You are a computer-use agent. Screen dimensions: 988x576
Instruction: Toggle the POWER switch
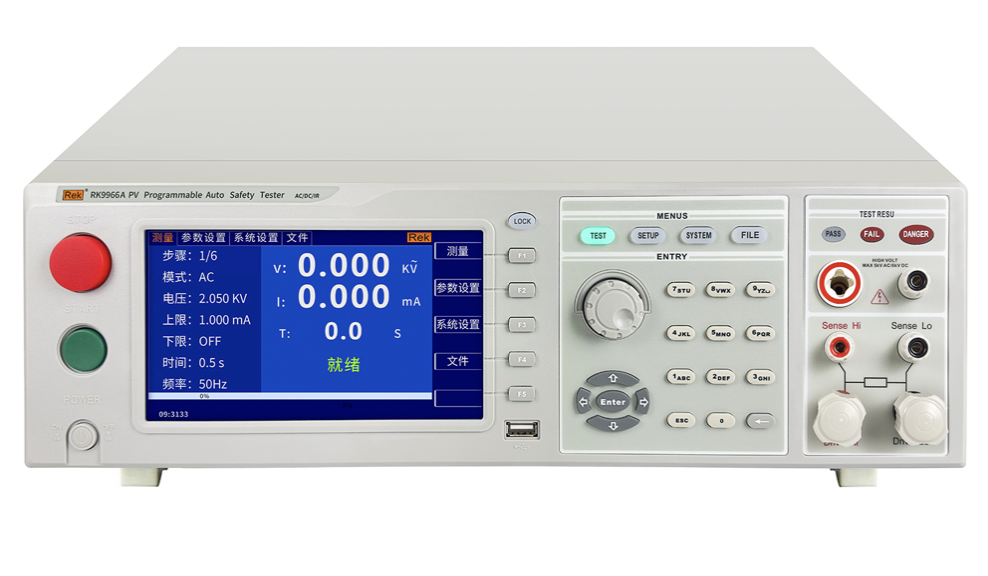(x=83, y=435)
